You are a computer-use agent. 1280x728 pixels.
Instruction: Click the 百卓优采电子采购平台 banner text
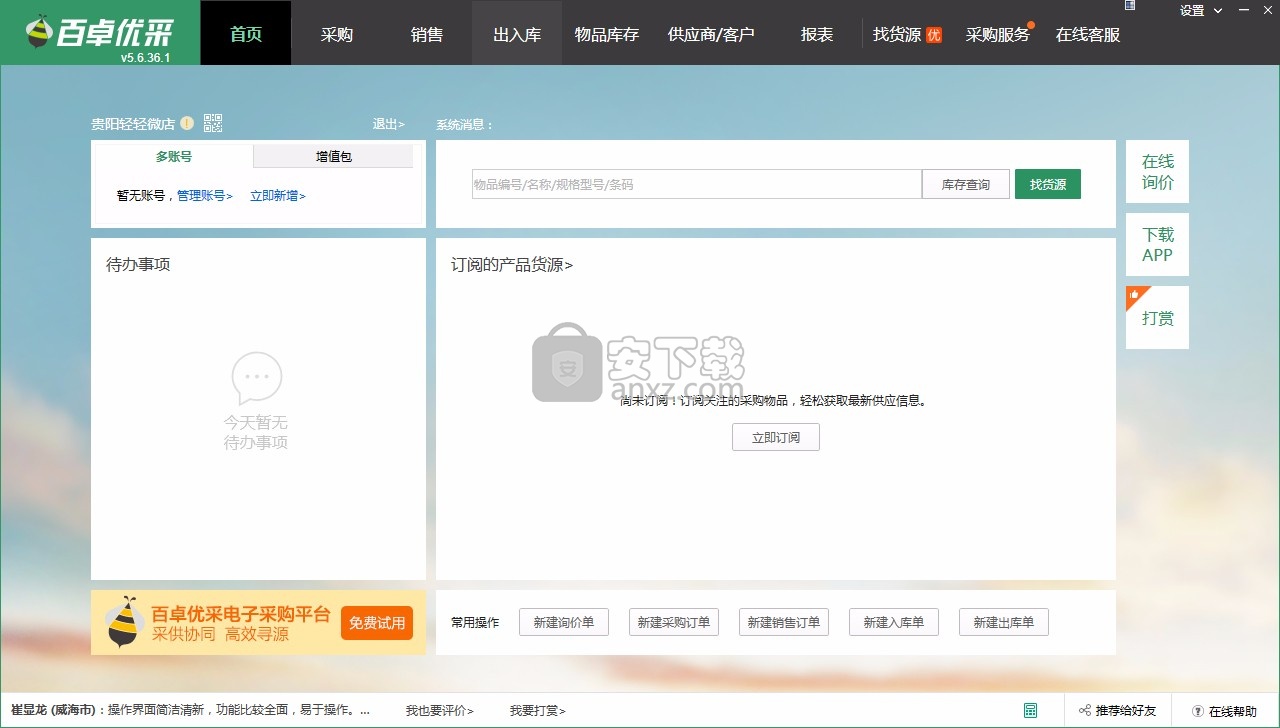[241, 614]
